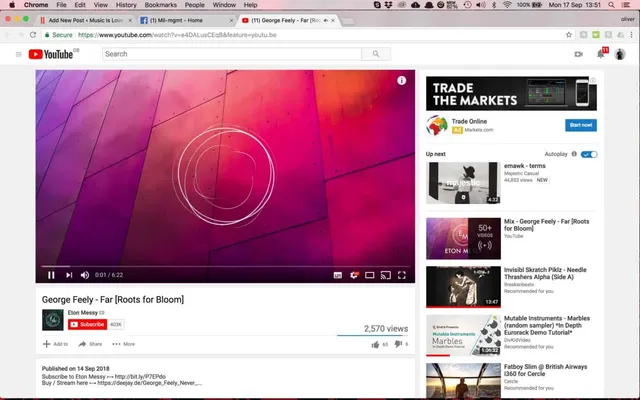Screen dimensions: 640x400
Task: Mute the player volume speaker icon
Action: pos(85,275)
